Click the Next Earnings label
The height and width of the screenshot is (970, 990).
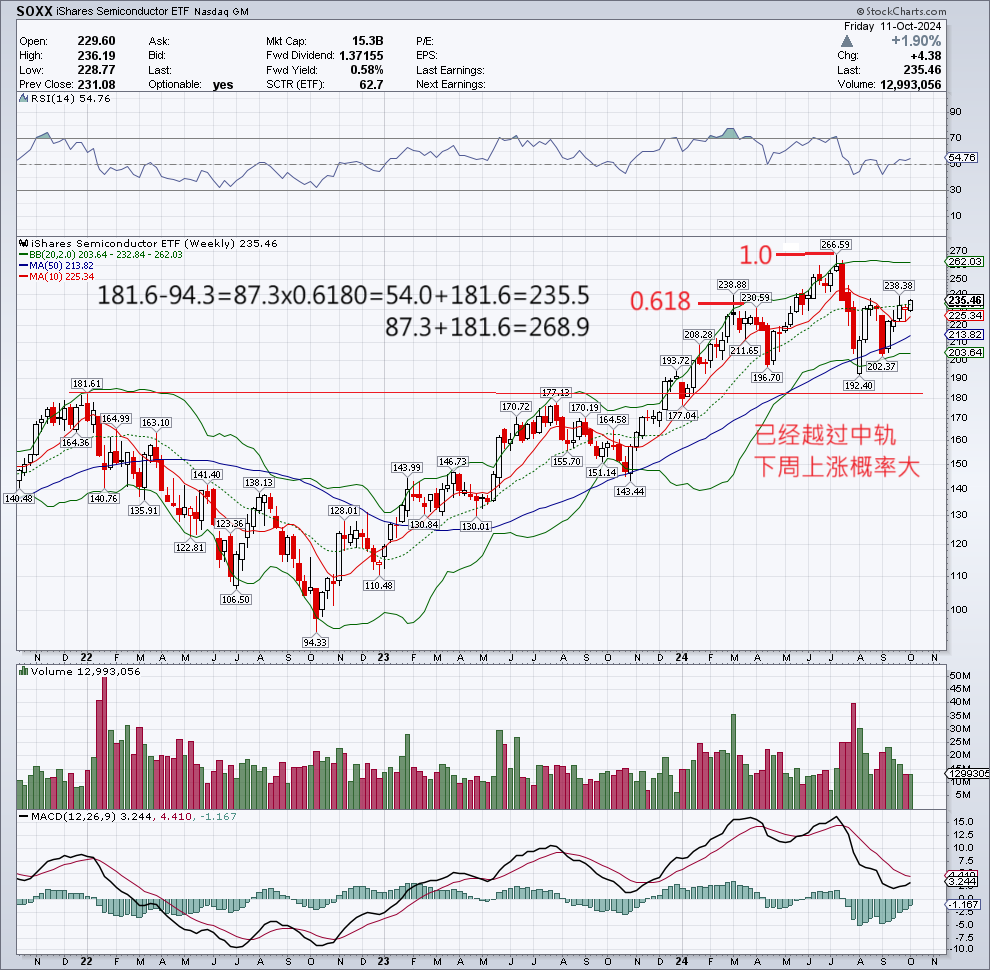tap(450, 85)
